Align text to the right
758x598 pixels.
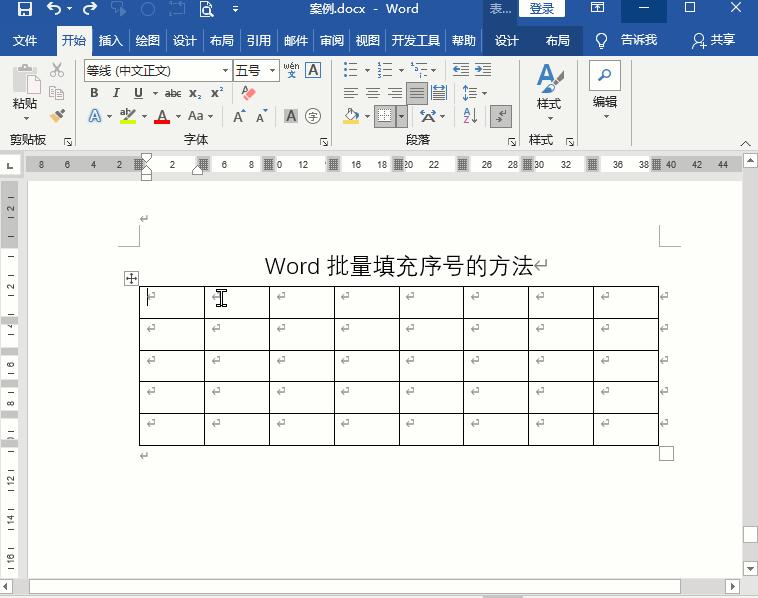point(394,92)
